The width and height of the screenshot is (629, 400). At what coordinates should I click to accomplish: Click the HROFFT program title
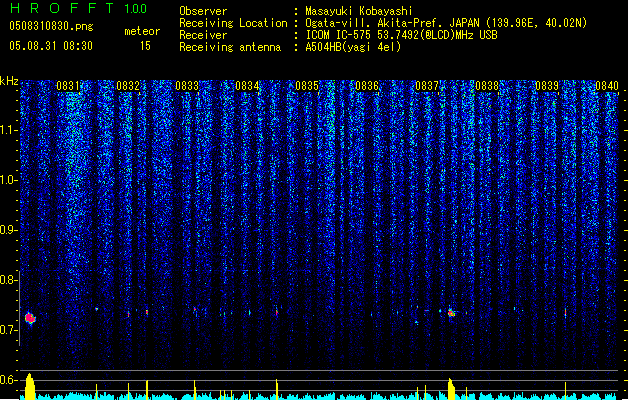coord(62,8)
